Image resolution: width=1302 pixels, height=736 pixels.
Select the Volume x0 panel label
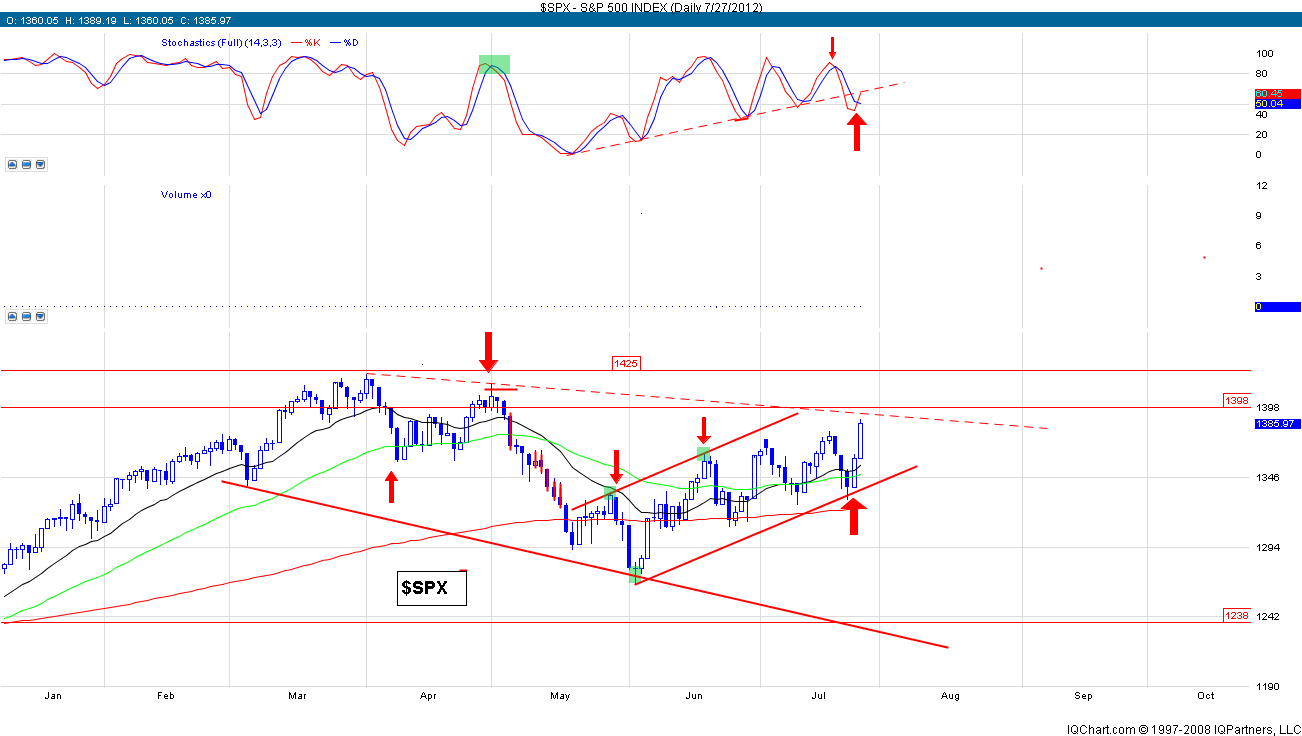[x=186, y=195]
